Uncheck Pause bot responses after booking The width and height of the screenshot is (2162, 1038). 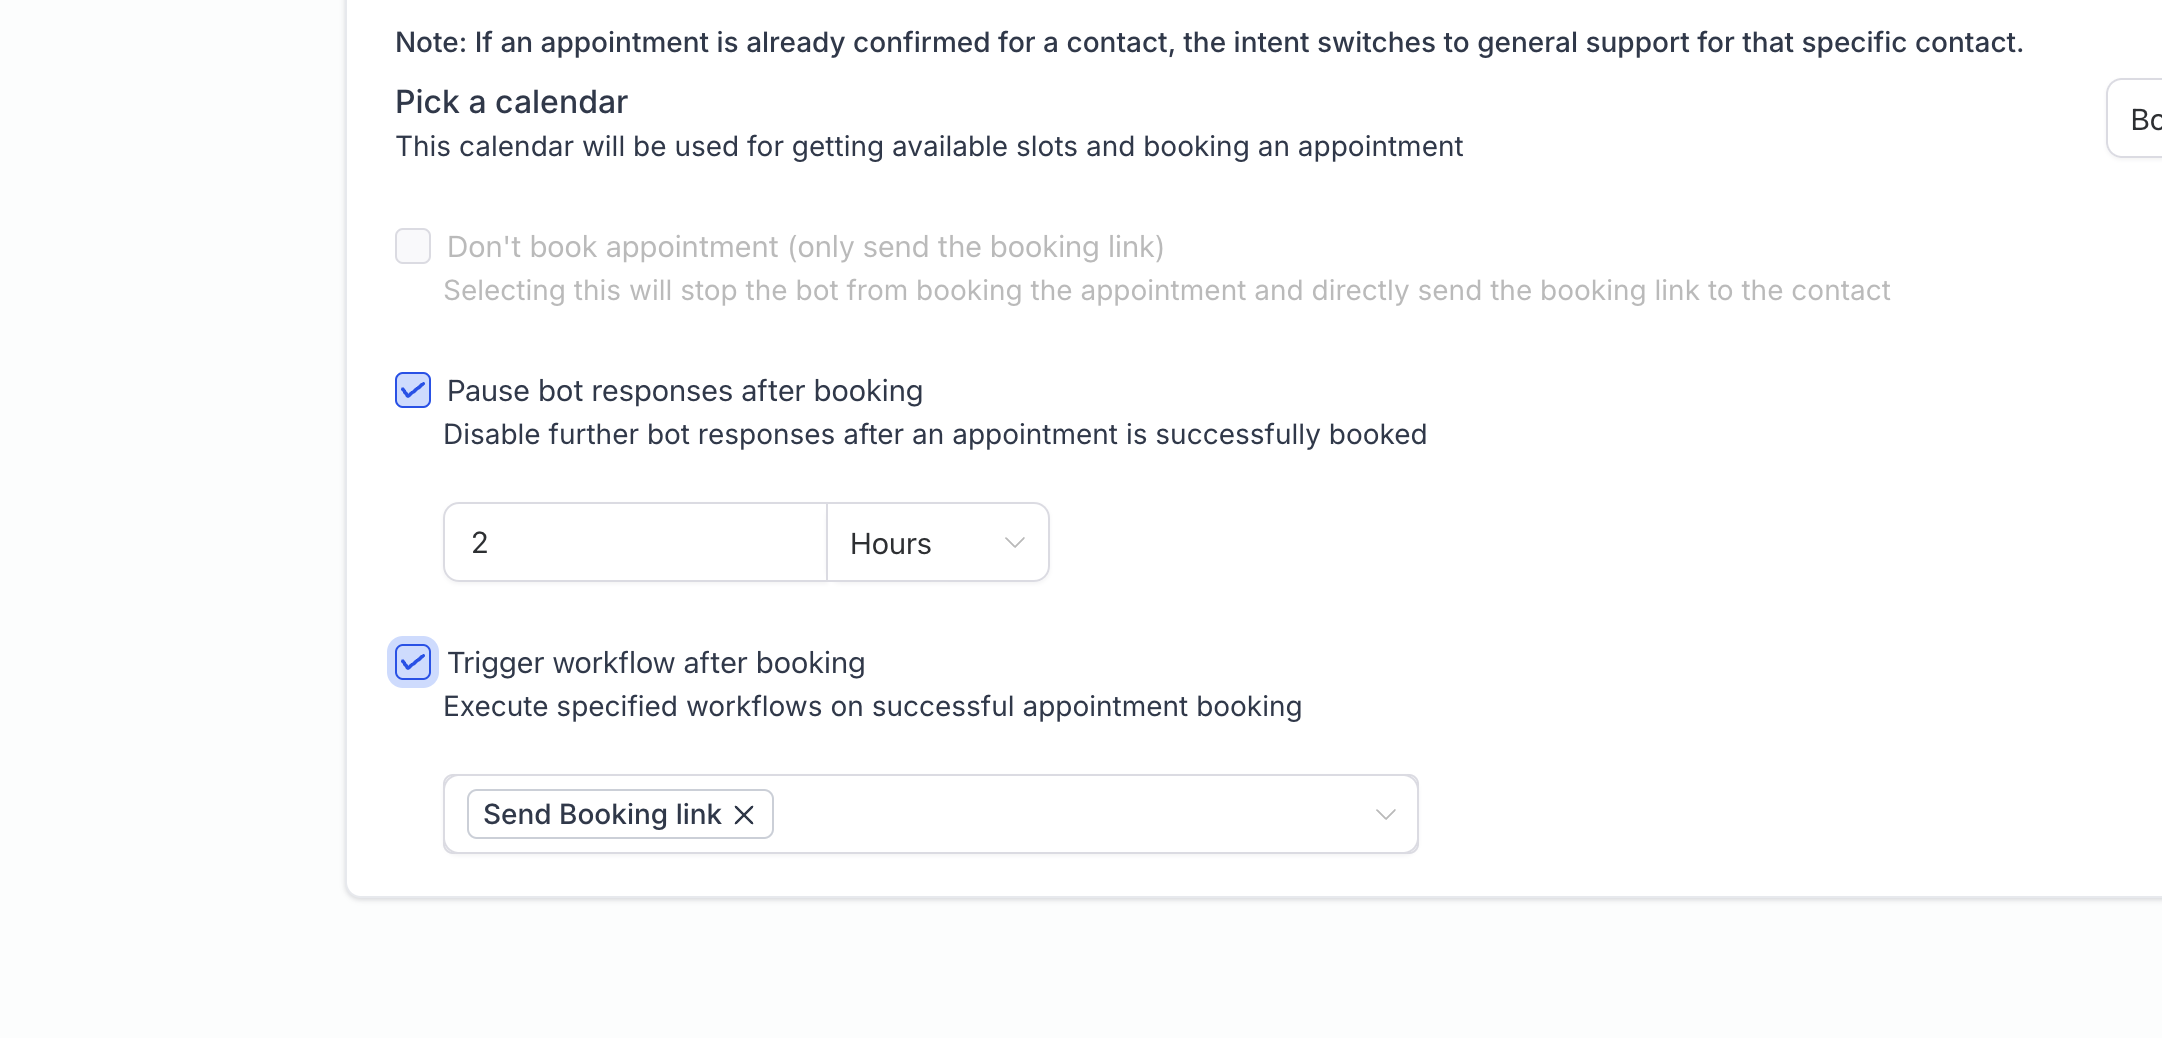[x=413, y=391]
